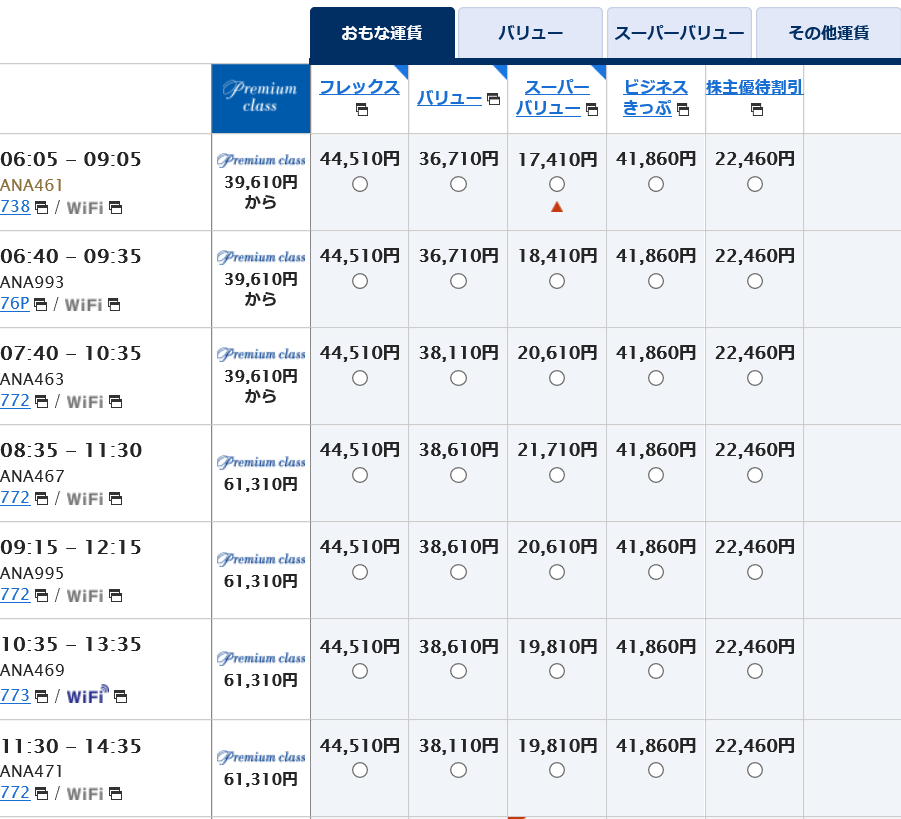Open WiFi info popup icon for ANA461
Image resolution: width=901 pixels, height=819 pixels.
[x=115, y=207]
